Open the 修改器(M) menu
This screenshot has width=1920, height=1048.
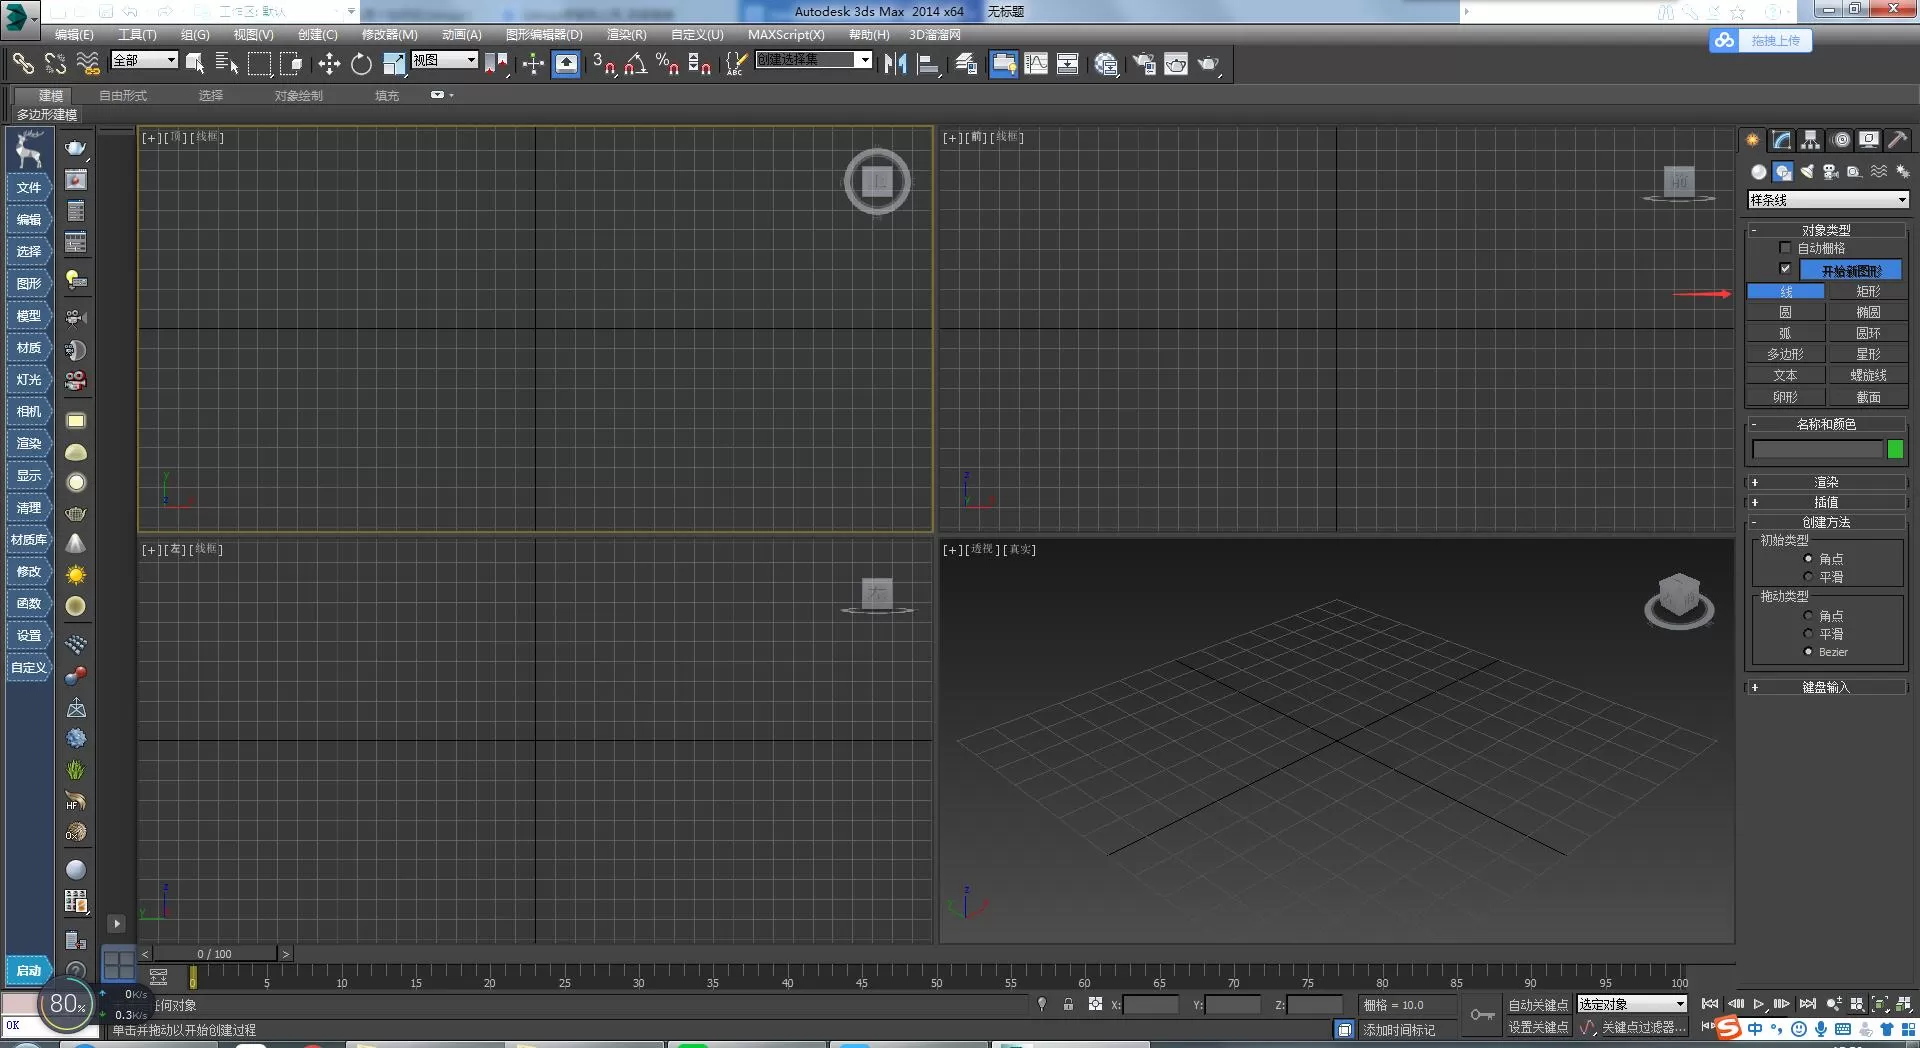[x=390, y=34]
